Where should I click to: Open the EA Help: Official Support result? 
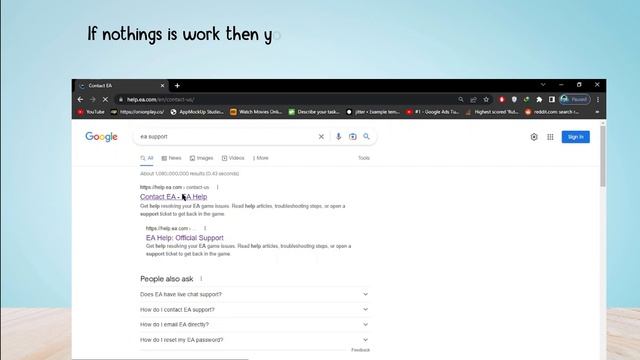(184, 238)
